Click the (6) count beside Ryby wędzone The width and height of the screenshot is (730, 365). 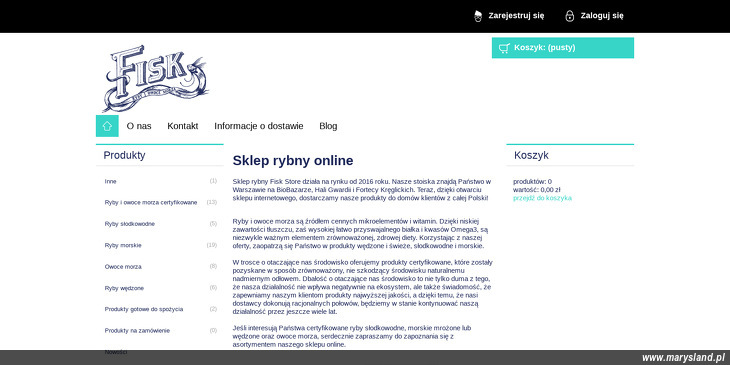click(213, 288)
